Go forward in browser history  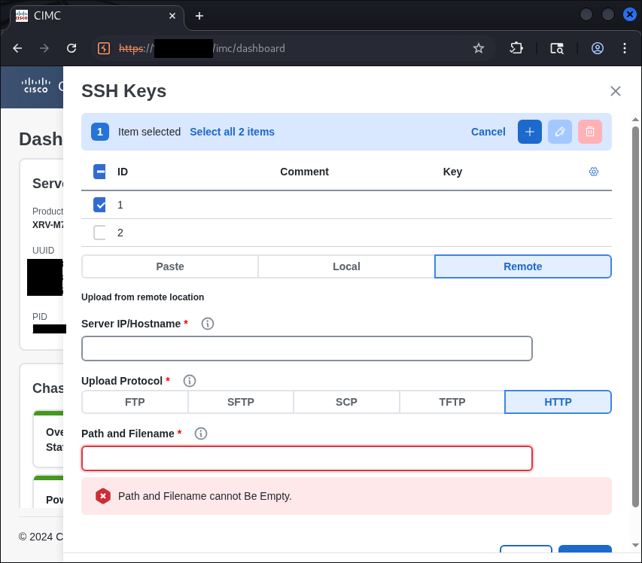pos(44,48)
